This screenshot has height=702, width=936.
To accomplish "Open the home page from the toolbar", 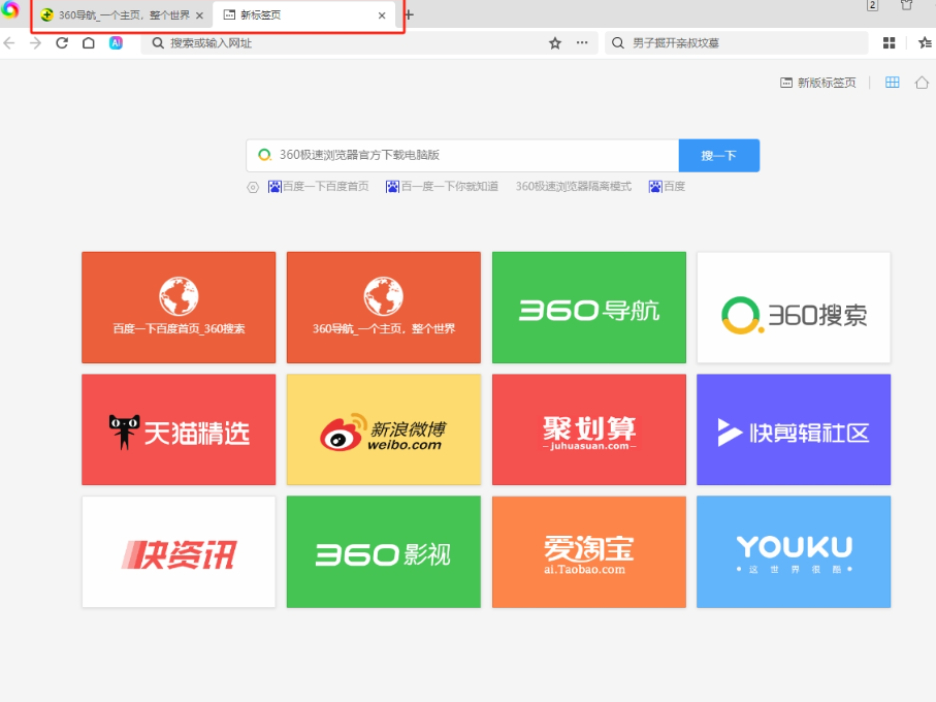I will [88, 43].
